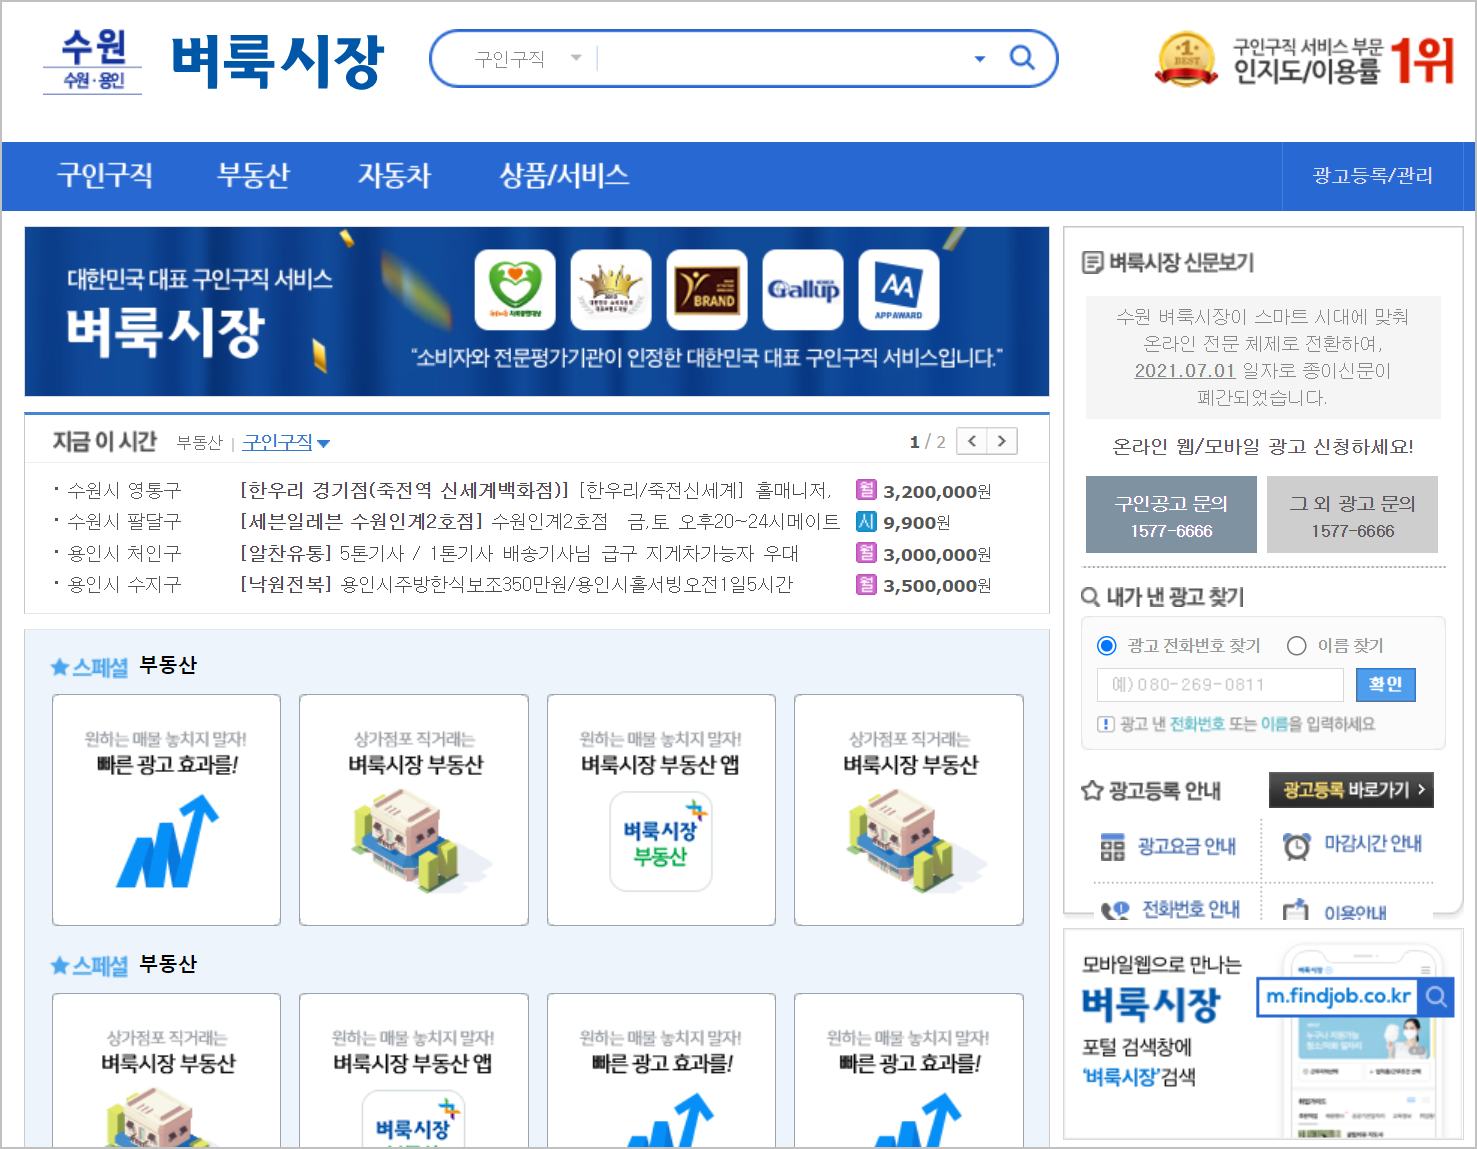Open the 낙원전복 용인시주방 listing

(x=516, y=585)
